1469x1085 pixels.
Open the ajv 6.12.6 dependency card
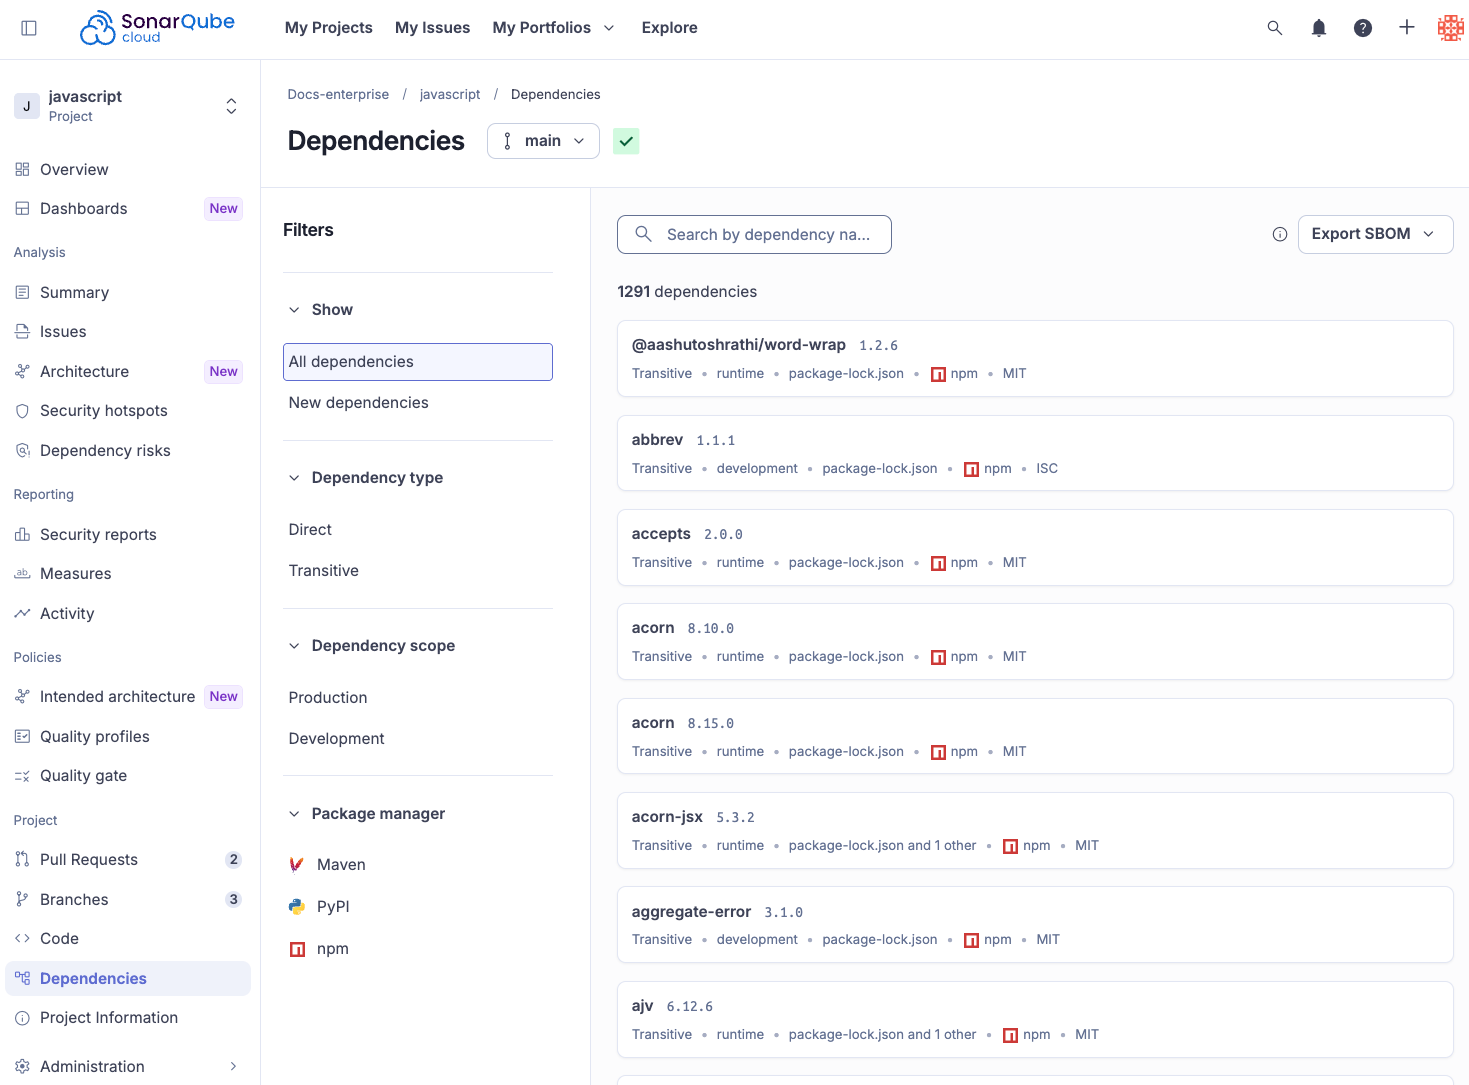coord(1035,1020)
